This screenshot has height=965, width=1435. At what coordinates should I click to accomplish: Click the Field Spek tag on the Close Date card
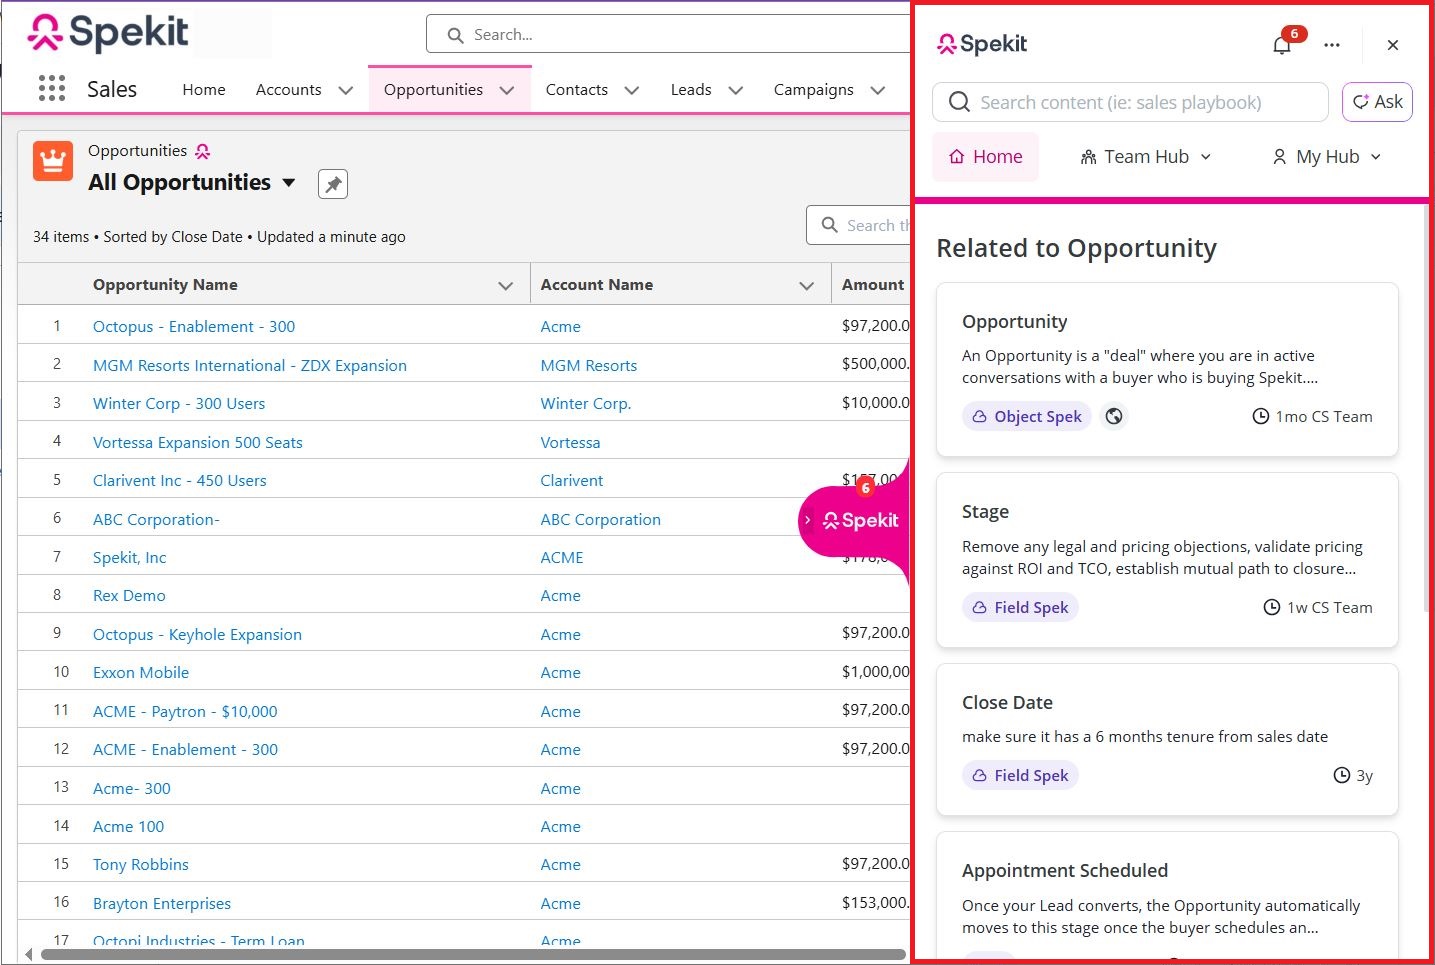[x=1020, y=775]
